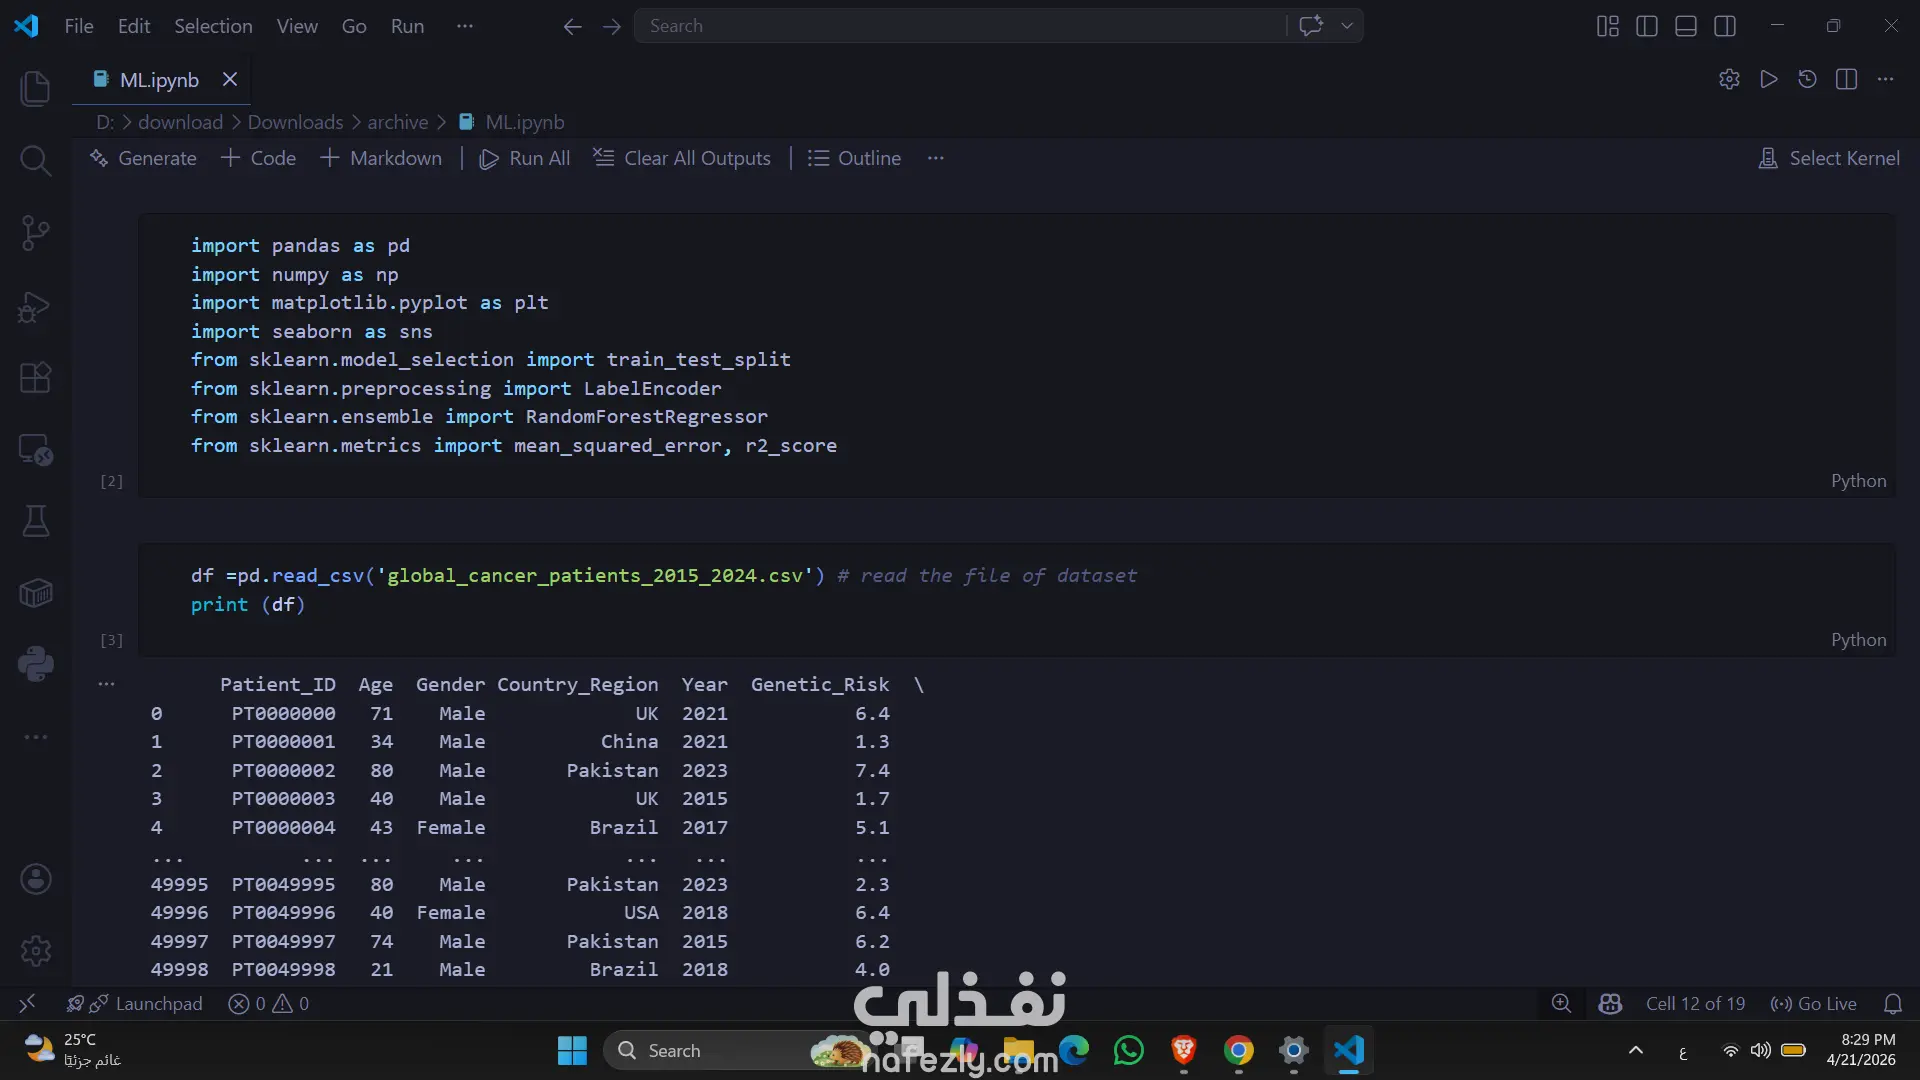Open the Copilot chat icon in title bar
The height and width of the screenshot is (1080, 1920).
[x=1311, y=26]
